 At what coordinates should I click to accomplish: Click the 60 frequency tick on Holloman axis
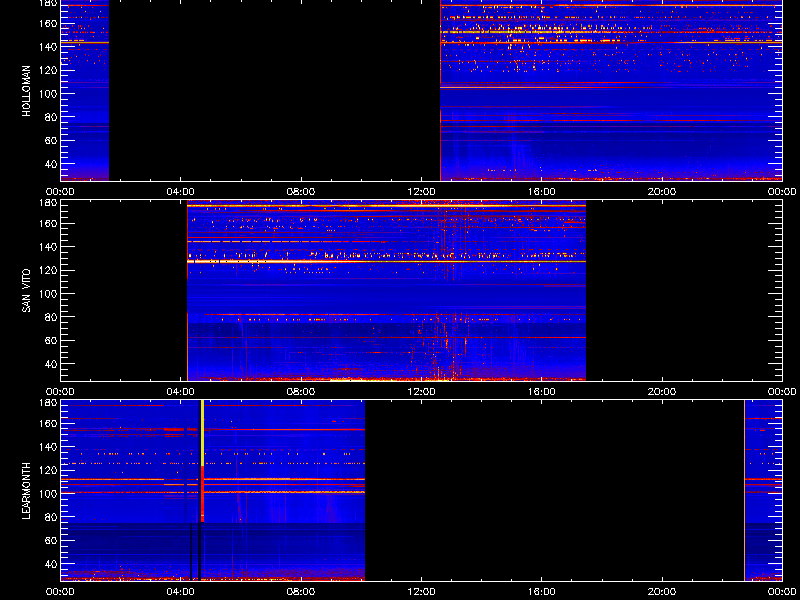51,140
